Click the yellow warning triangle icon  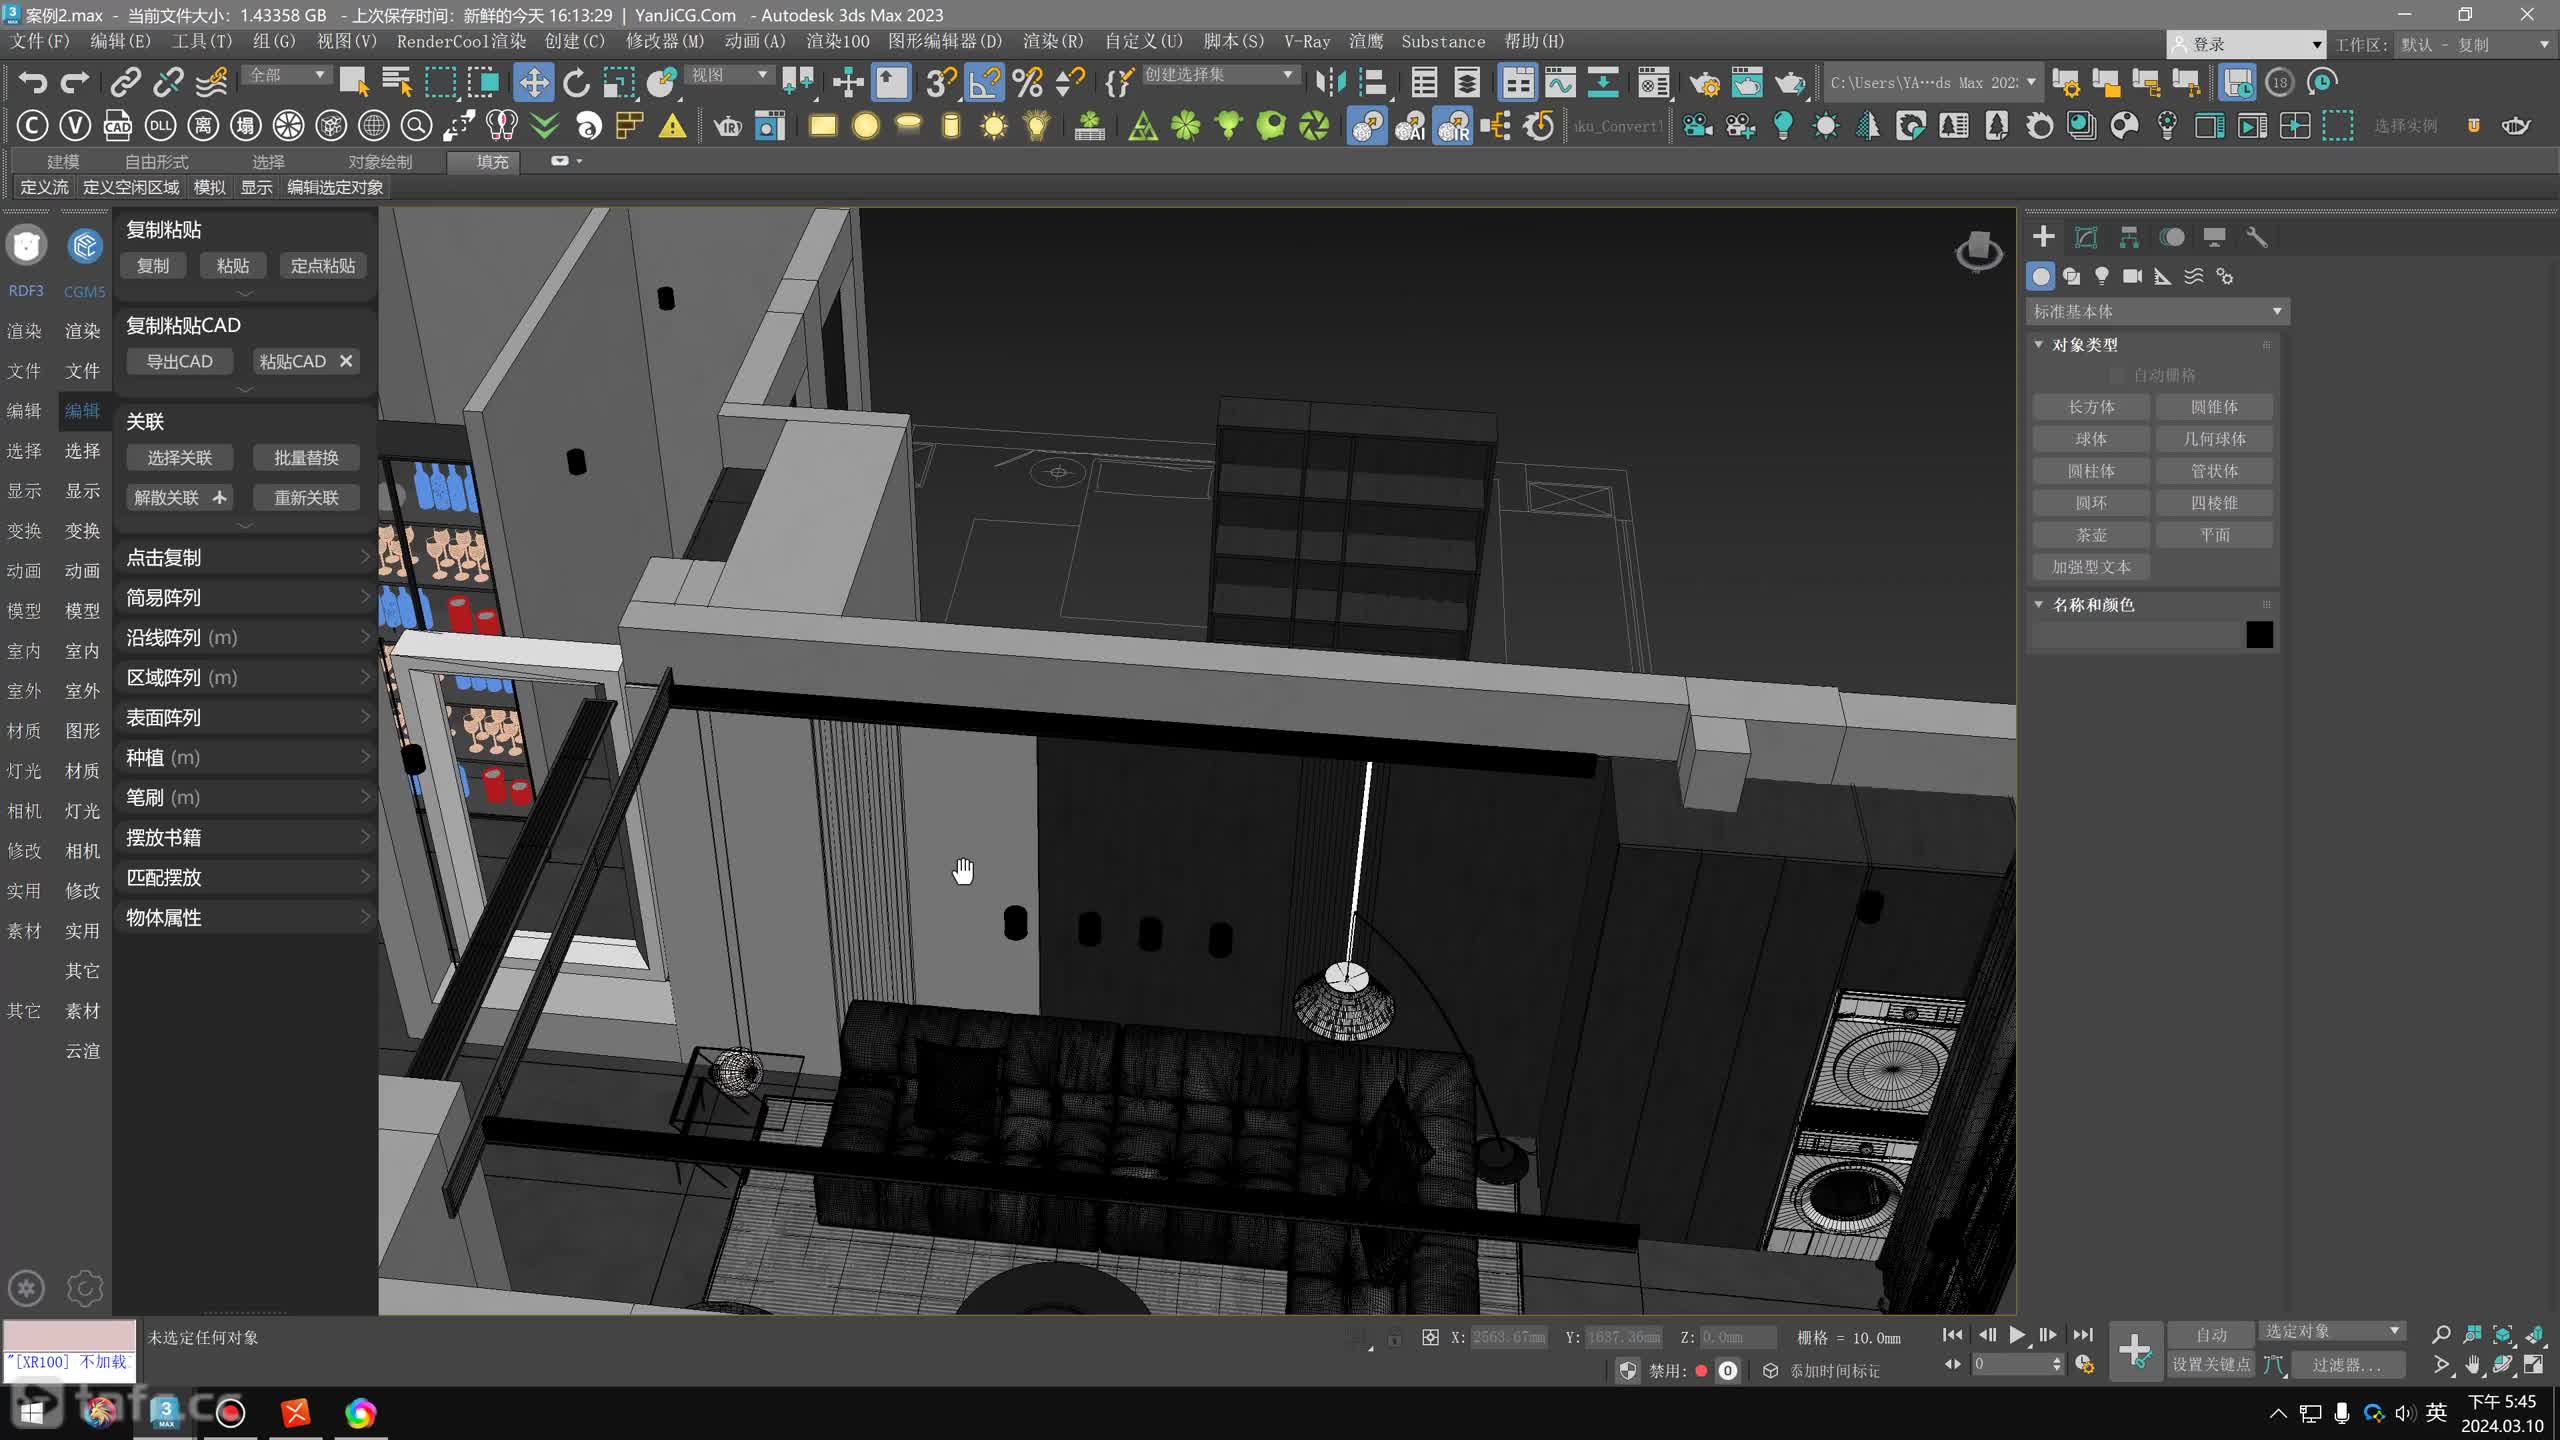click(672, 126)
